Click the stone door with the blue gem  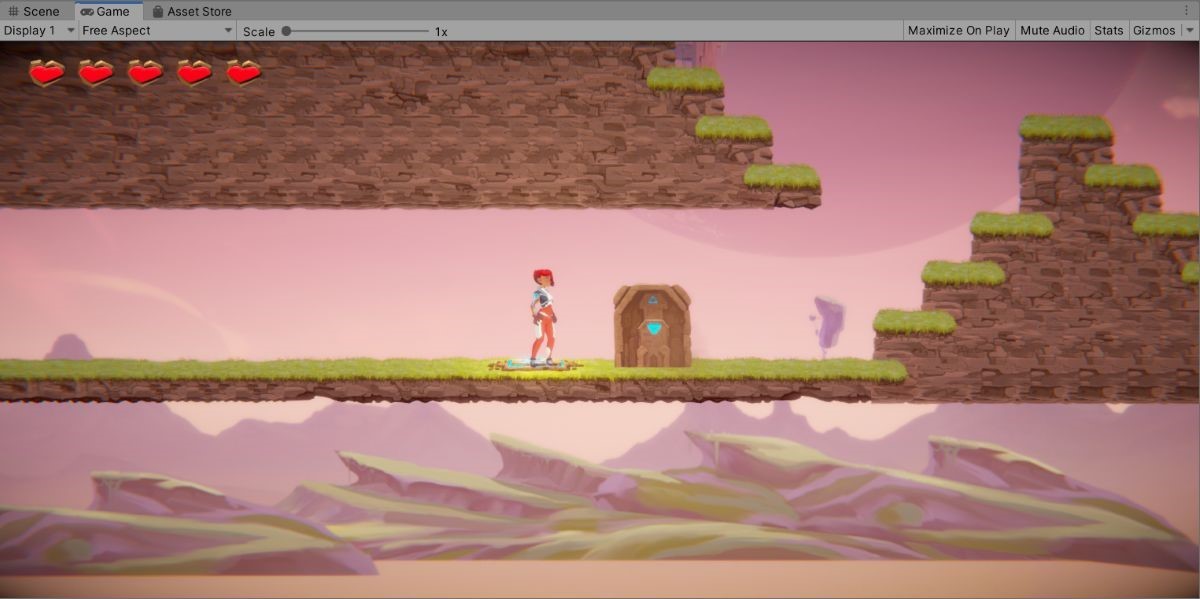tap(652, 326)
